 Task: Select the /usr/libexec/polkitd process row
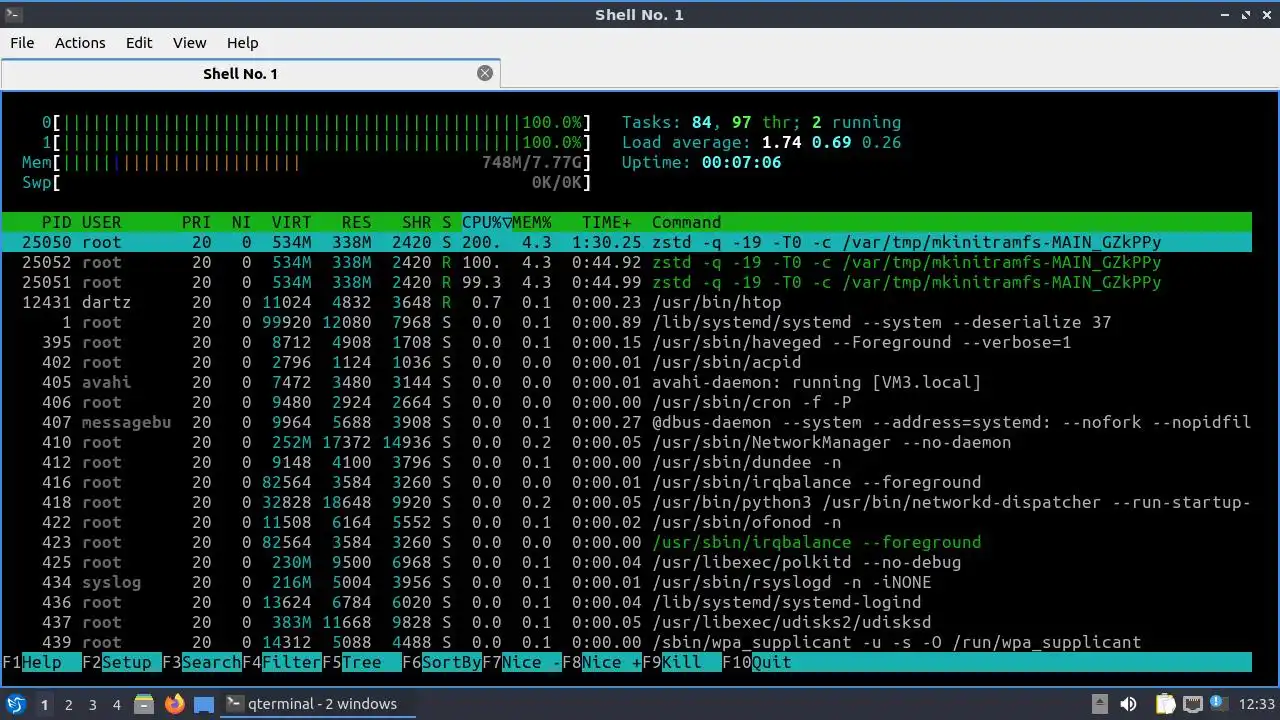pos(627,562)
